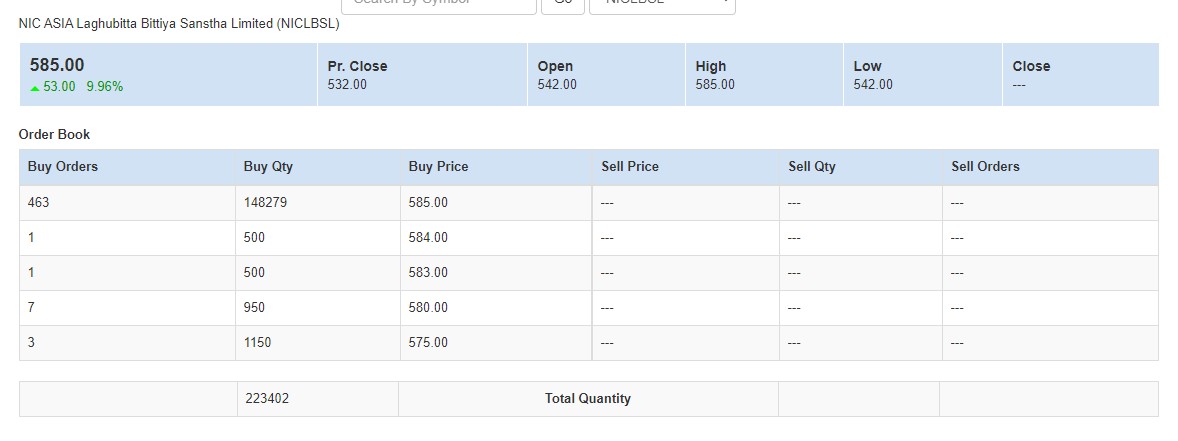
Task: Click the 575.00 buy price row
Action: point(588,343)
